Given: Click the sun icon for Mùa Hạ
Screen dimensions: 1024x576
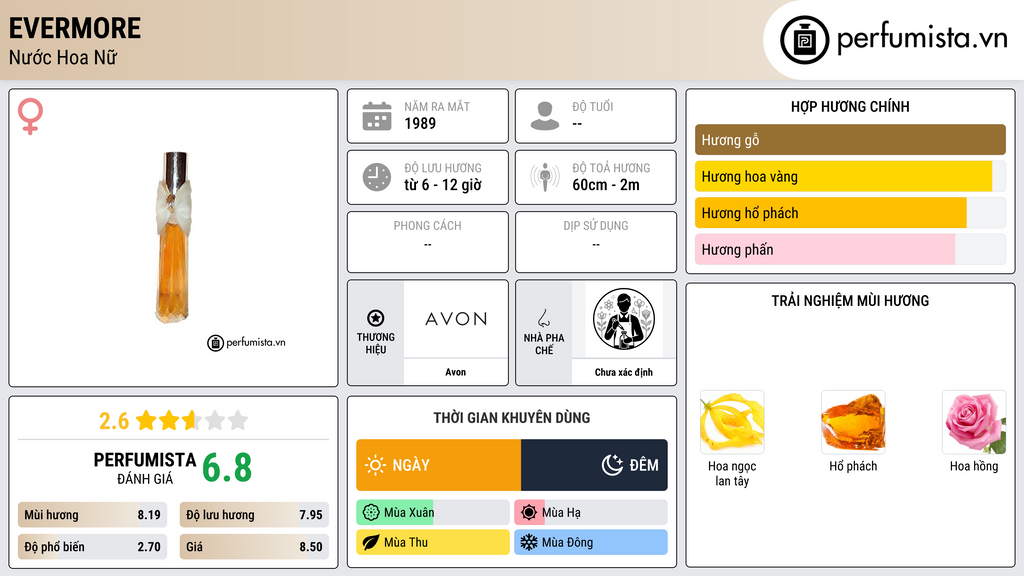Looking at the screenshot, I should (x=529, y=513).
